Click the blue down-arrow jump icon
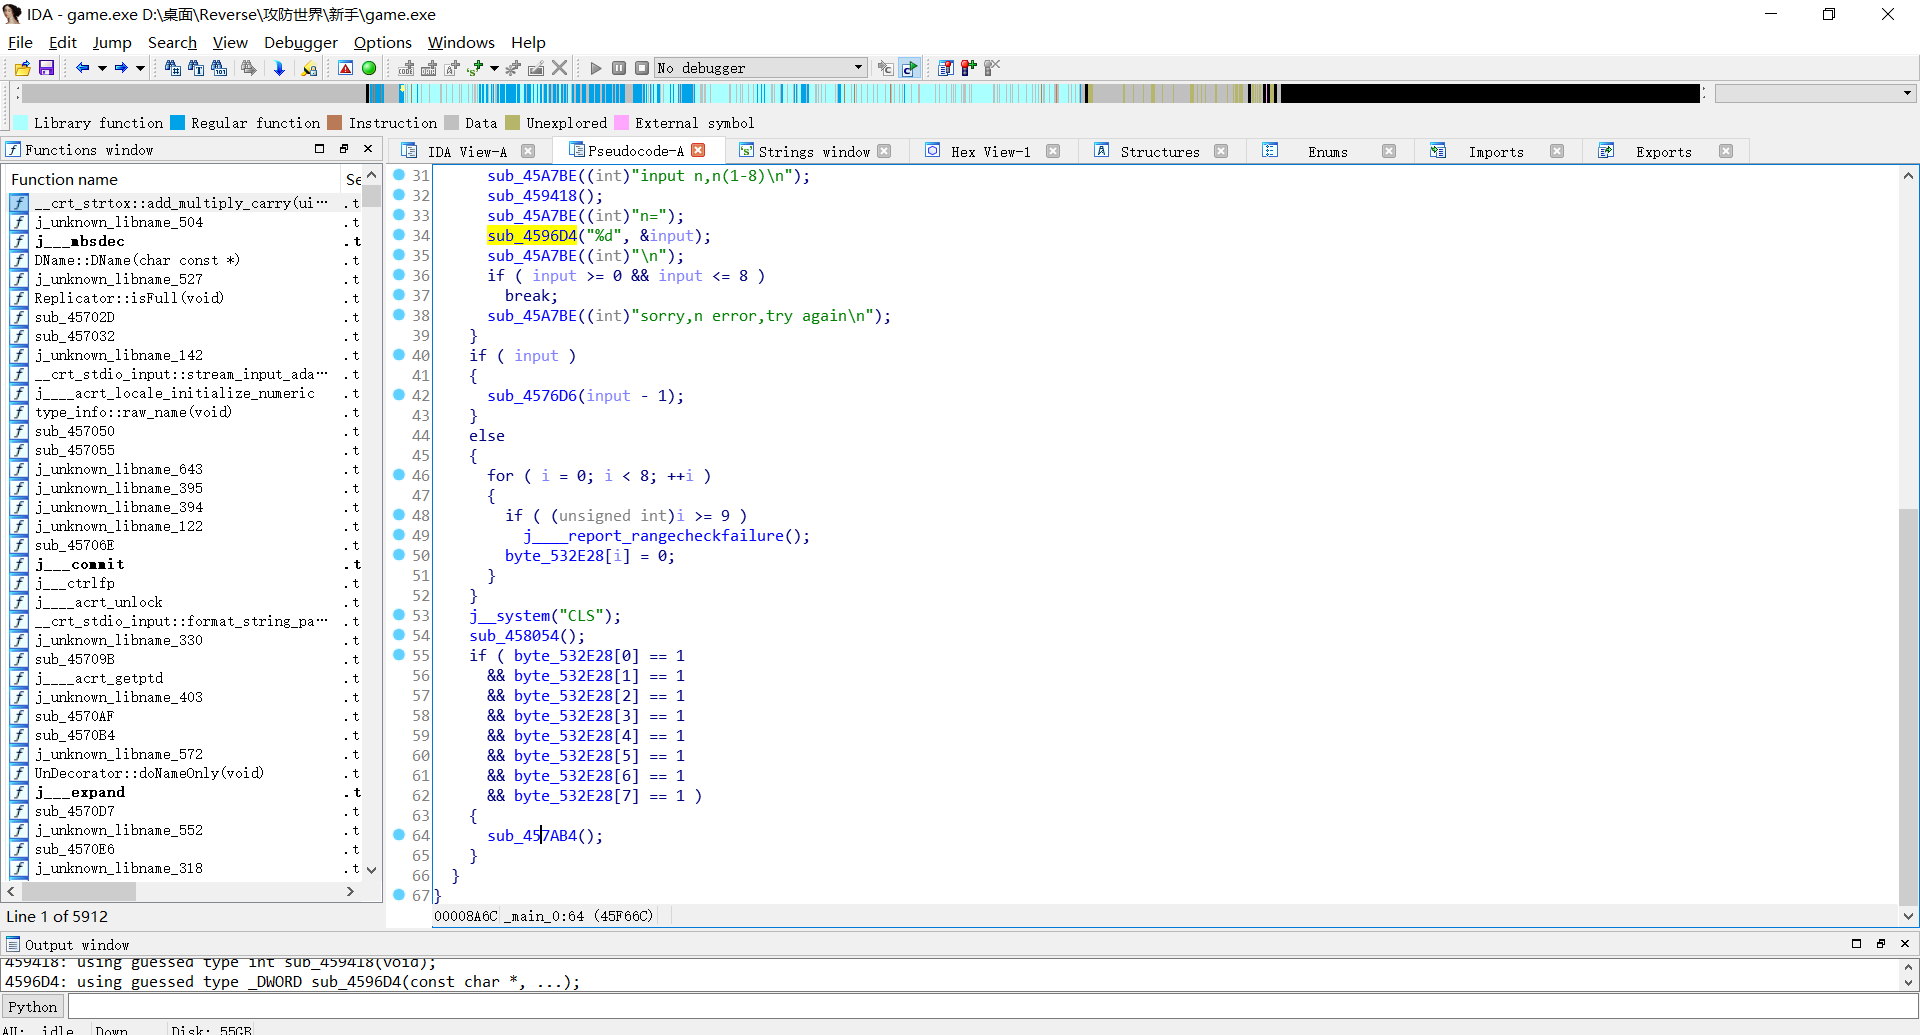Viewport: 1920px width, 1035px height. (279, 68)
